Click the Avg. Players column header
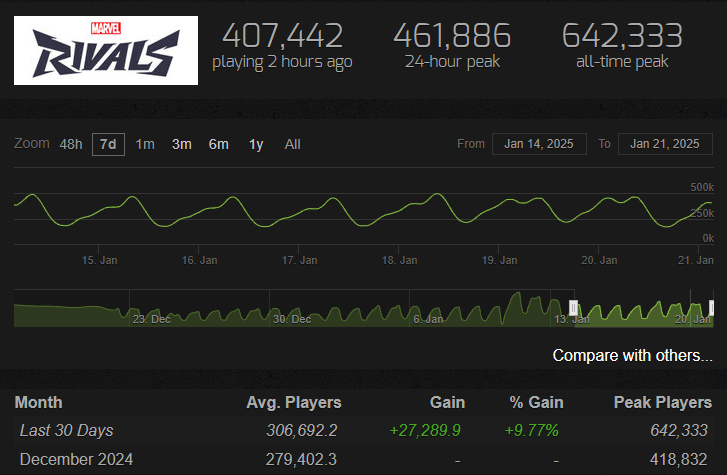Image resolution: width=727 pixels, height=475 pixels. [x=294, y=402]
